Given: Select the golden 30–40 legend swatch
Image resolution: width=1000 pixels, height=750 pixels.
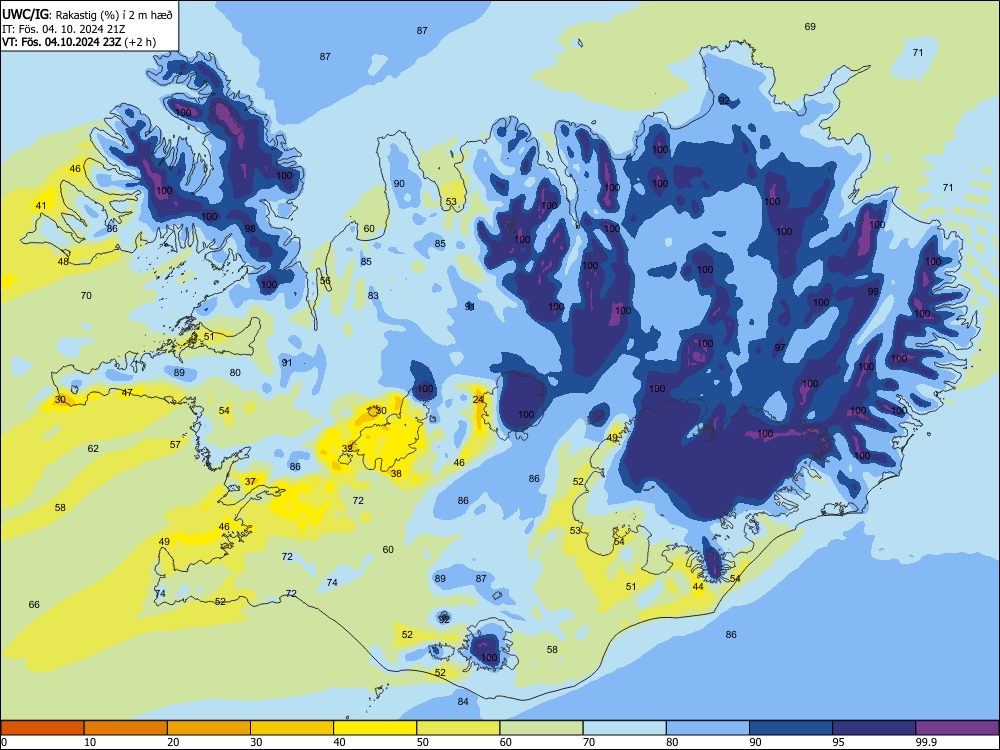Looking at the screenshot, I should tap(292, 728).
